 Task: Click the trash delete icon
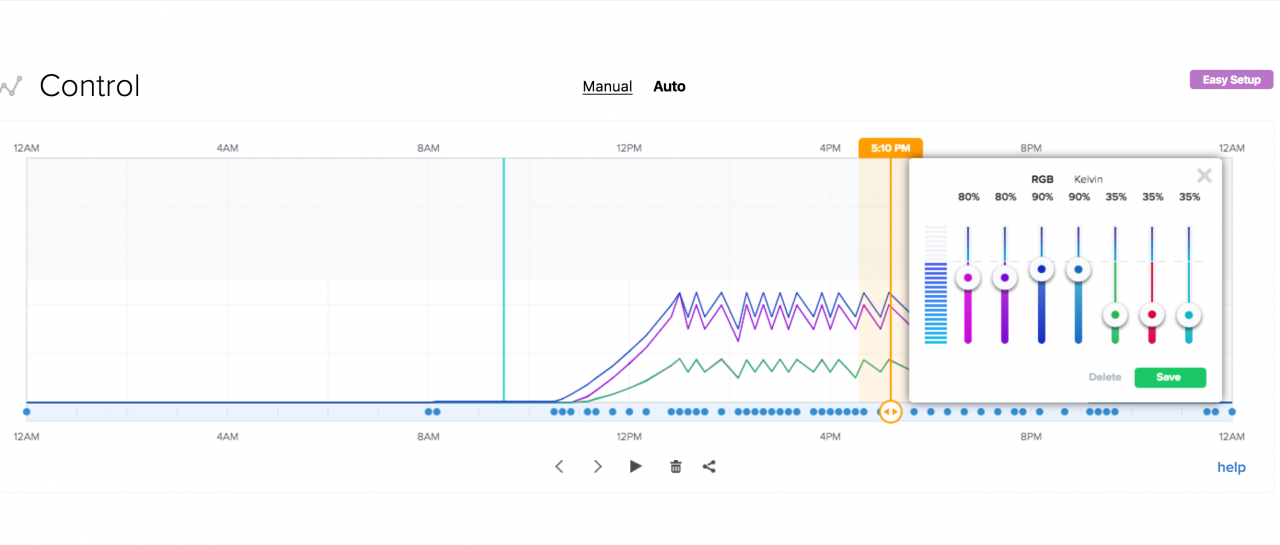pyautogui.click(x=675, y=466)
